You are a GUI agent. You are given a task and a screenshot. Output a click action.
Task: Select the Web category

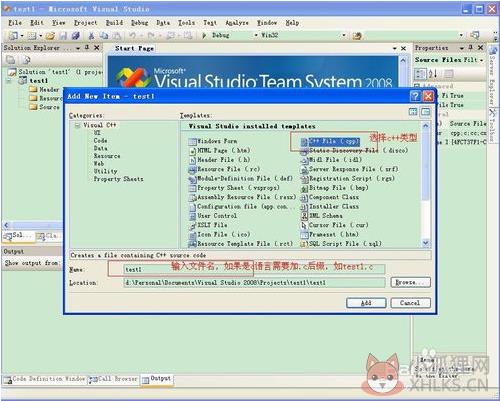[x=99, y=164]
